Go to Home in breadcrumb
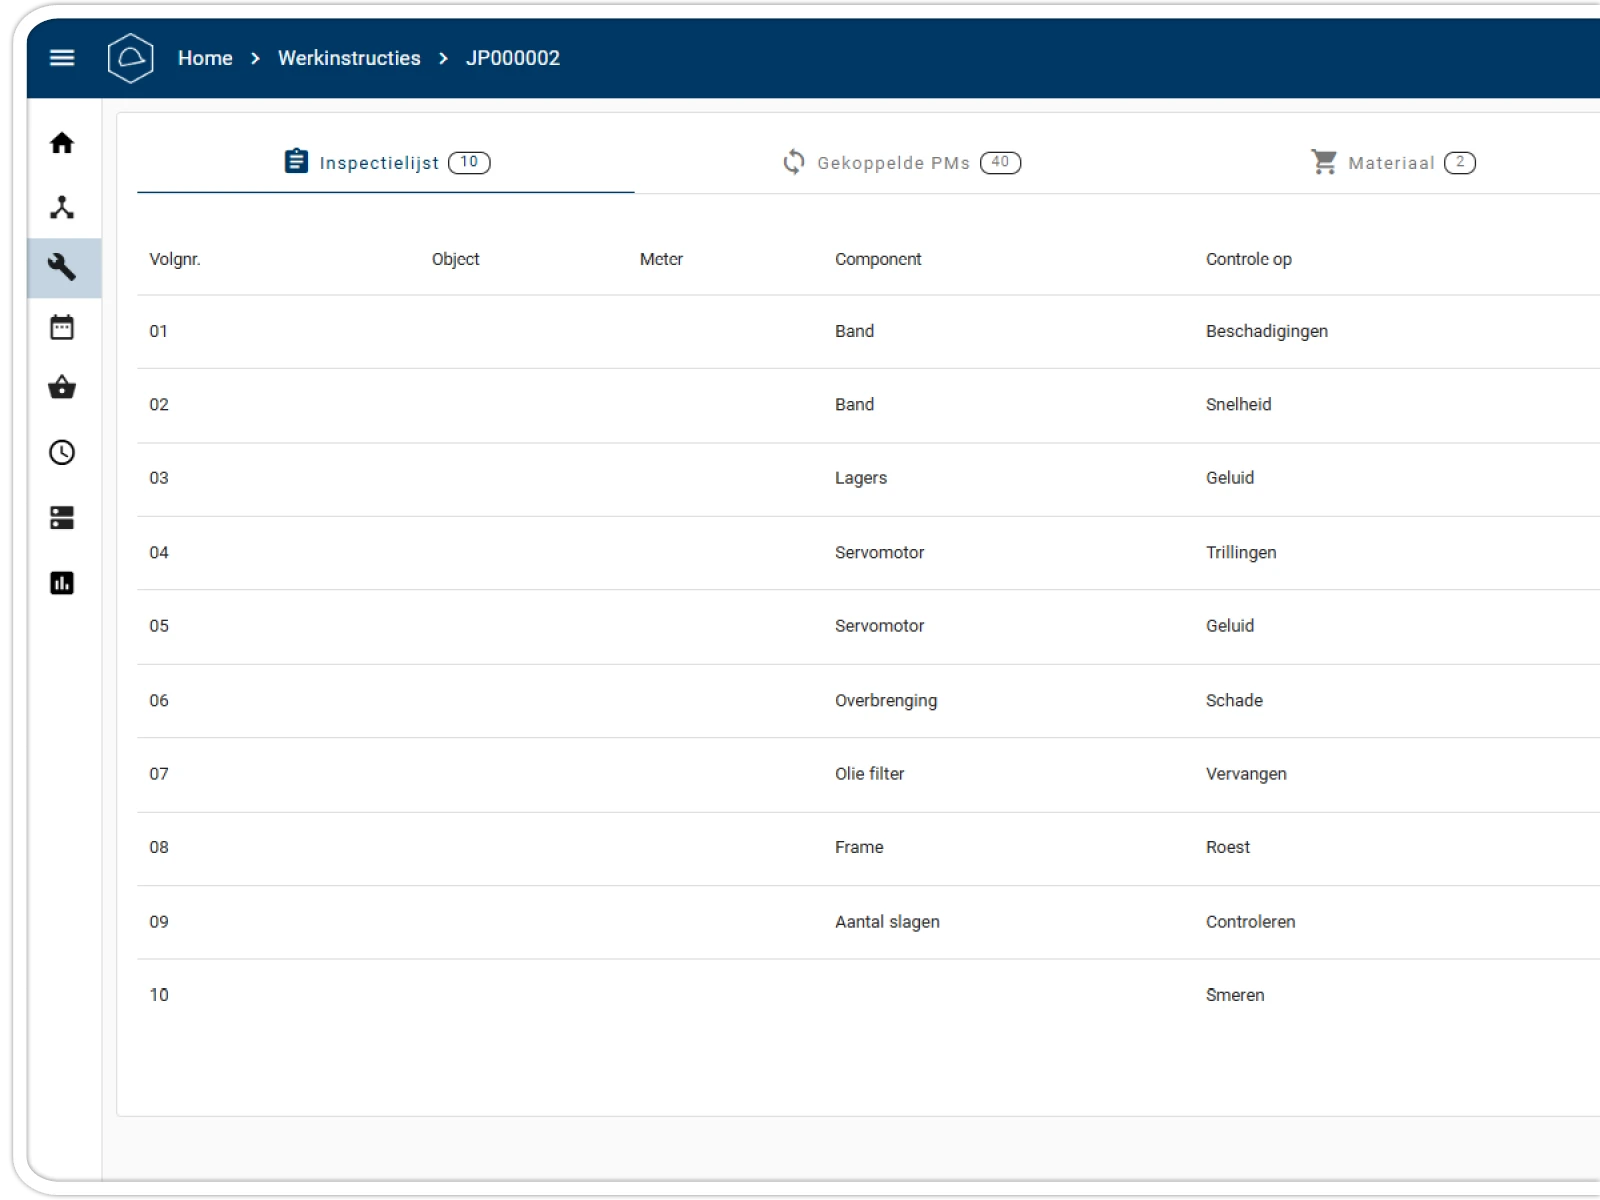The height and width of the screenshot is (1200, 1600). [x=205, y=58]
